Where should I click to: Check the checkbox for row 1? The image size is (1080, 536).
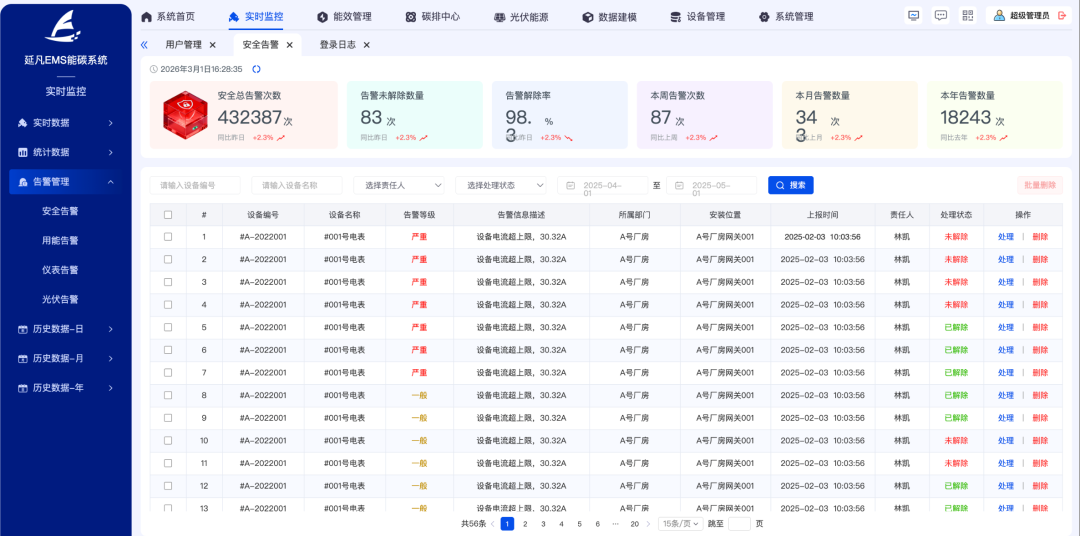pos(168,237)
